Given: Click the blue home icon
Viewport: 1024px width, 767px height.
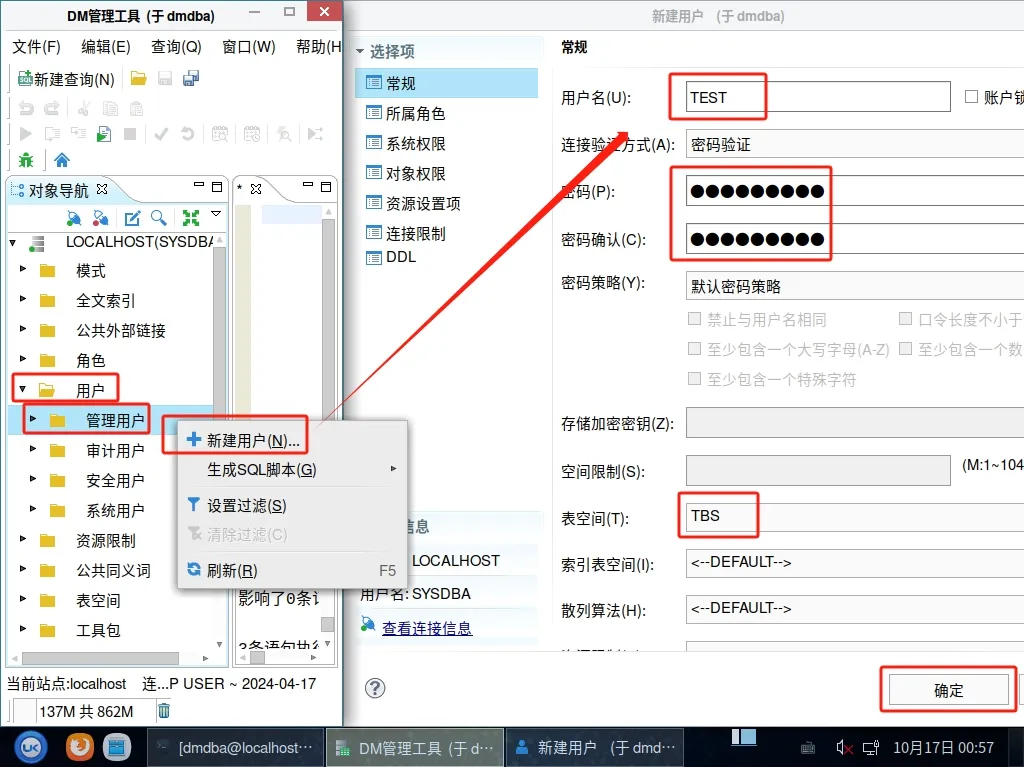Looking at the screenshot, I should 62,160.
